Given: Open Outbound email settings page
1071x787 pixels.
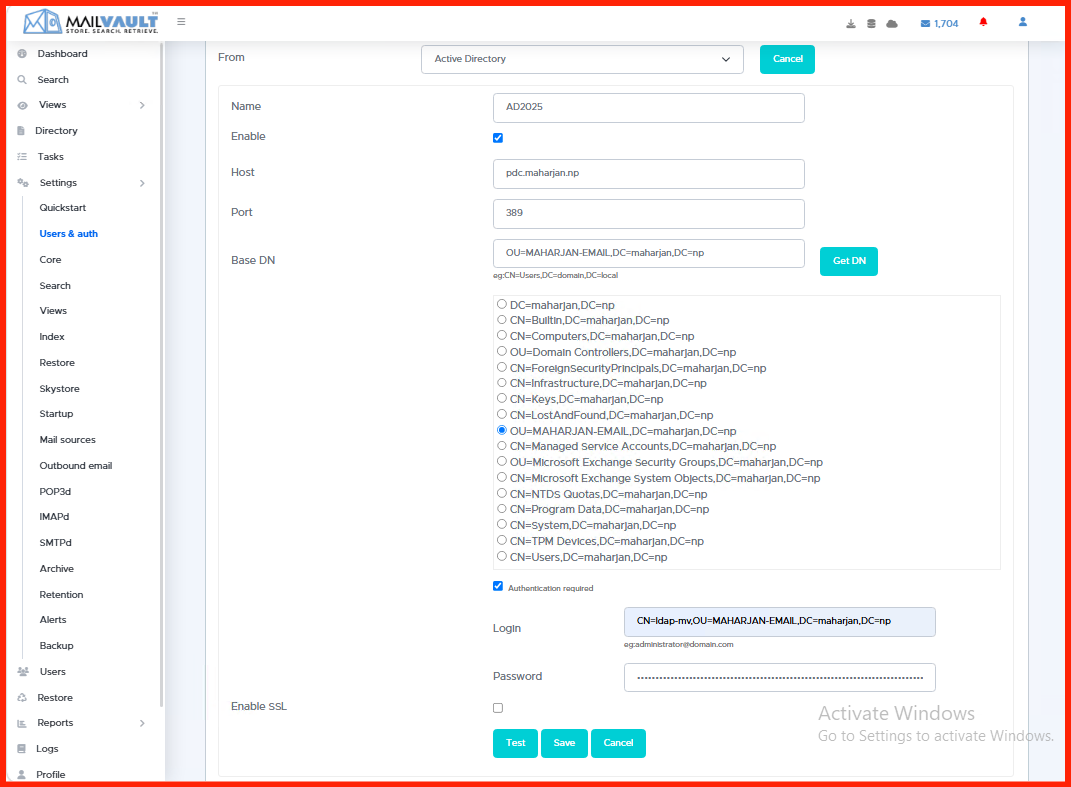Looking at the screenshot, I should coord(76,466).
